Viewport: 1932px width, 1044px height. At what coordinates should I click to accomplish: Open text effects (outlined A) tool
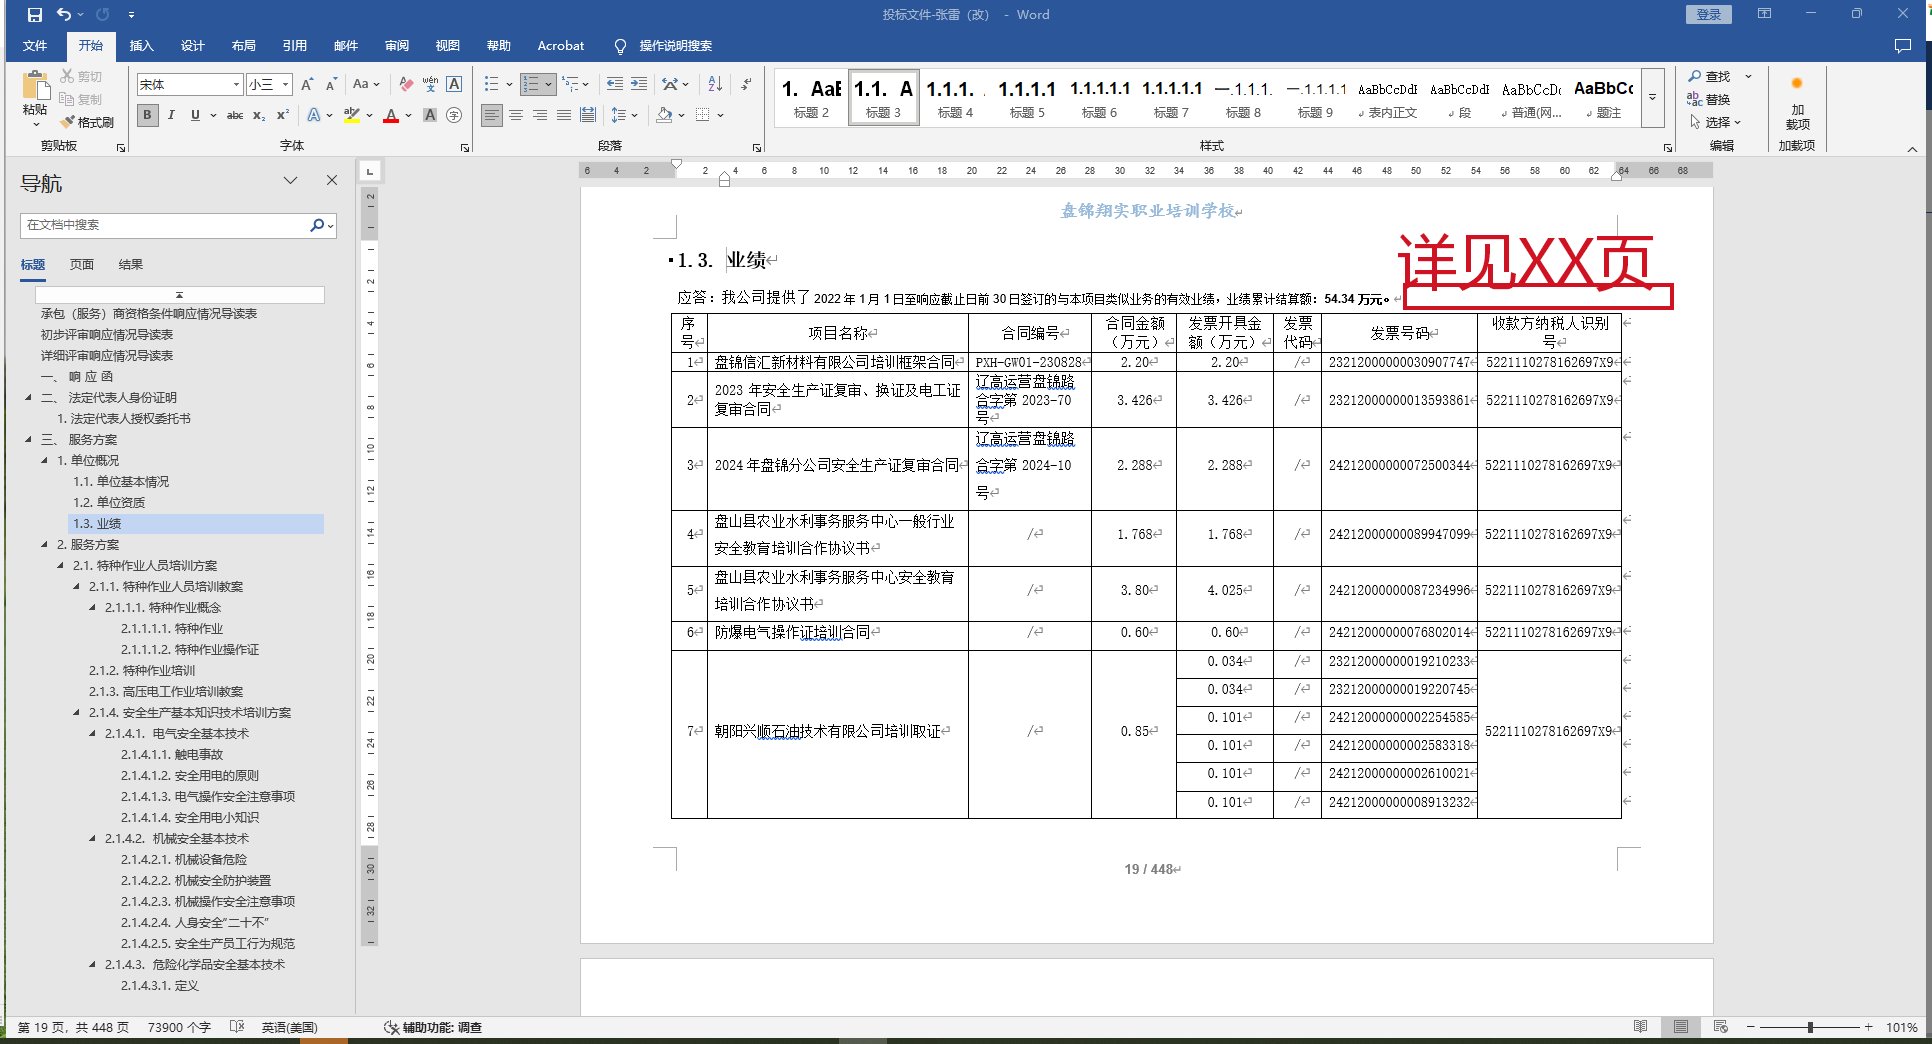pos(314,115)
